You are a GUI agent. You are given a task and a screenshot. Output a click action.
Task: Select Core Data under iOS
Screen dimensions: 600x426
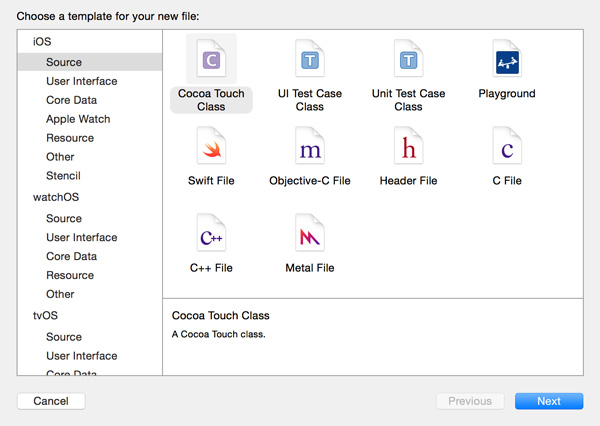[x=90, y=100]
